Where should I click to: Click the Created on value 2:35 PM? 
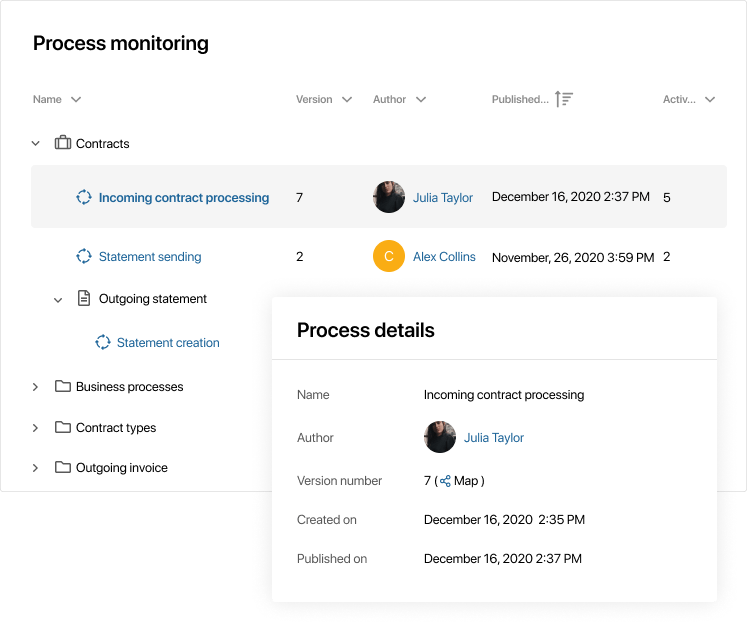[504, 519]
